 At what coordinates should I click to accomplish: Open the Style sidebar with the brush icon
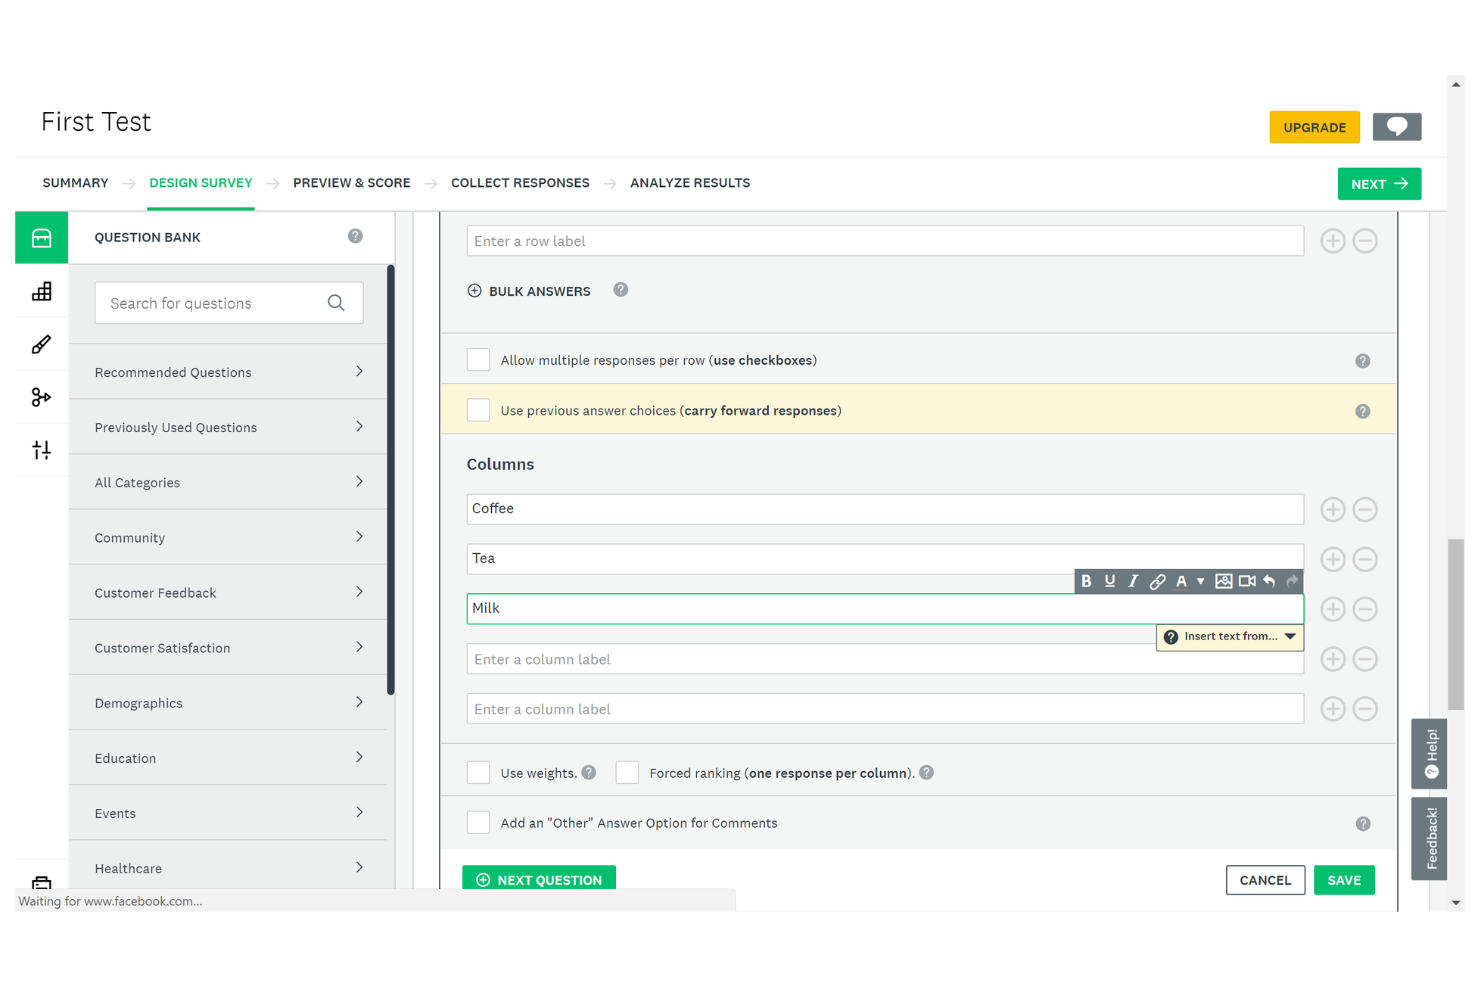[x=41, y=344]
